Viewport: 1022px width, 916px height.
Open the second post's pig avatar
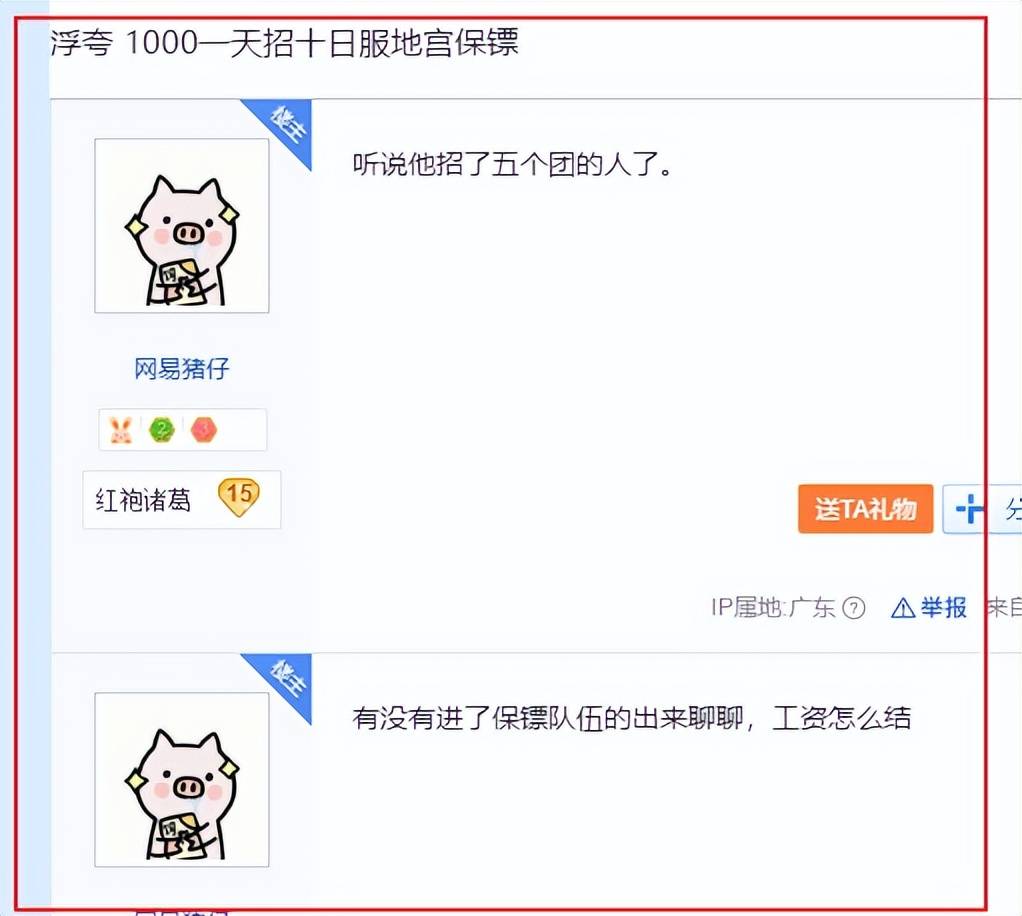182,780
